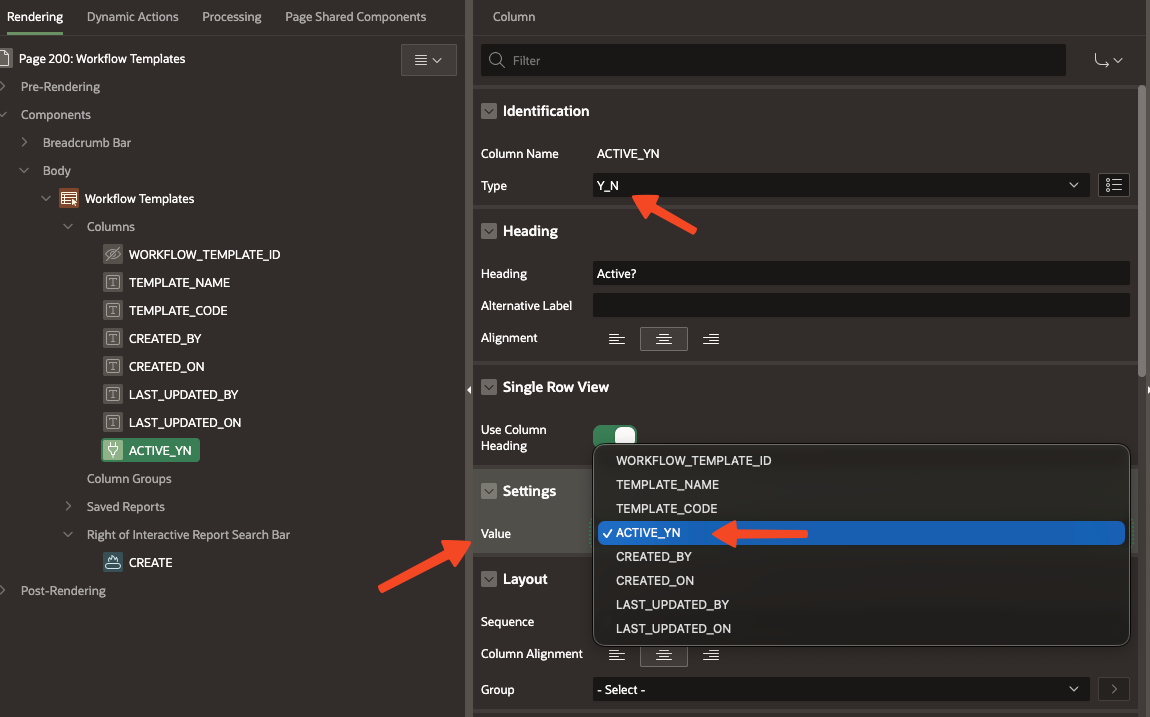
Task: Switch to the Processing tab
Action: (x=232, y=16)
